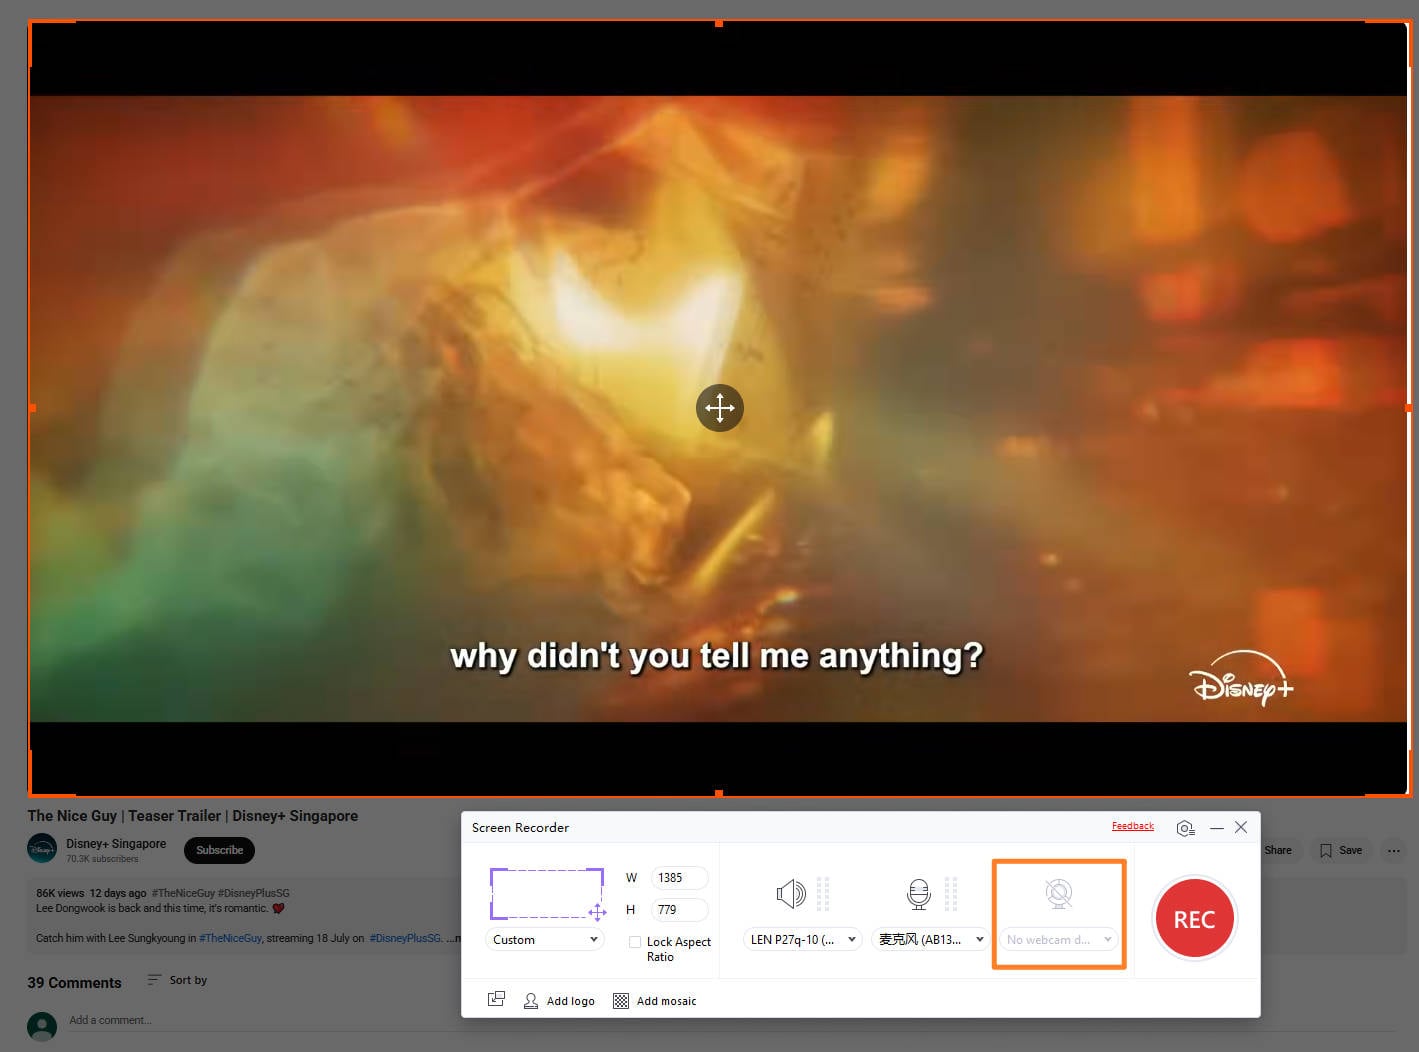The height and width of the screenshot is (1052, 1419).
Task: Click the 39 Comments heading
Action: tap(74, 983)
